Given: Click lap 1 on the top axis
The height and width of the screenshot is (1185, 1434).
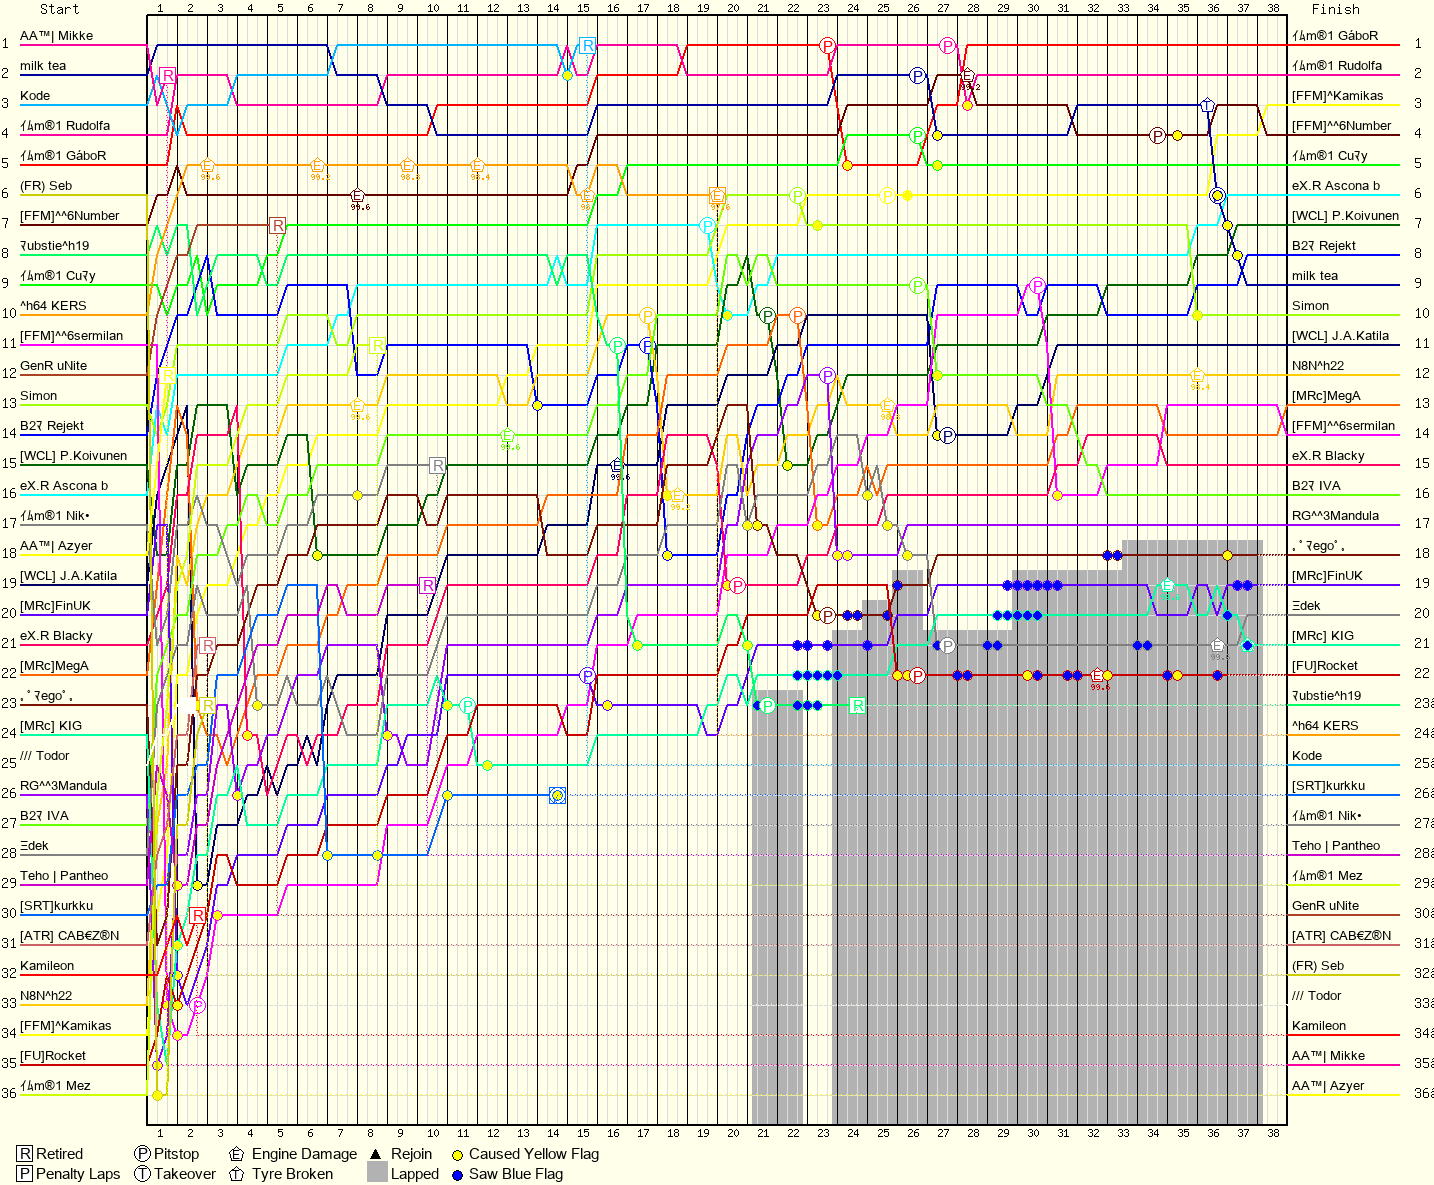Looking at the screenshot, I should click(x=160, y=9).
